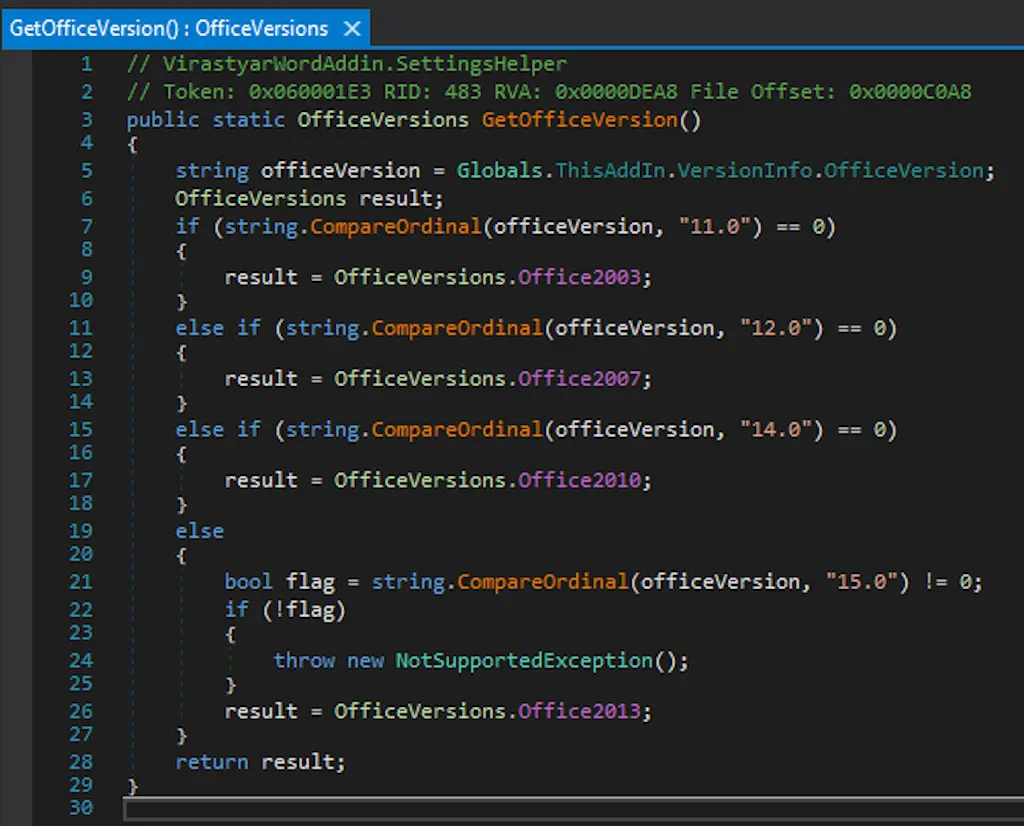Jump to the Office2003 enum member
This screenshot has height=826, width=1024.
coord(579,277)
